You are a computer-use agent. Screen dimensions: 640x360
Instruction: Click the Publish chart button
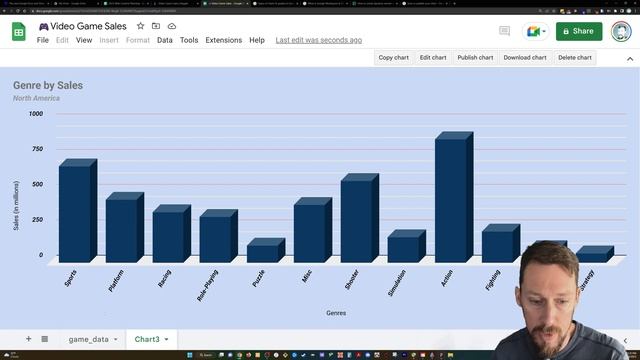pos(475,58)
